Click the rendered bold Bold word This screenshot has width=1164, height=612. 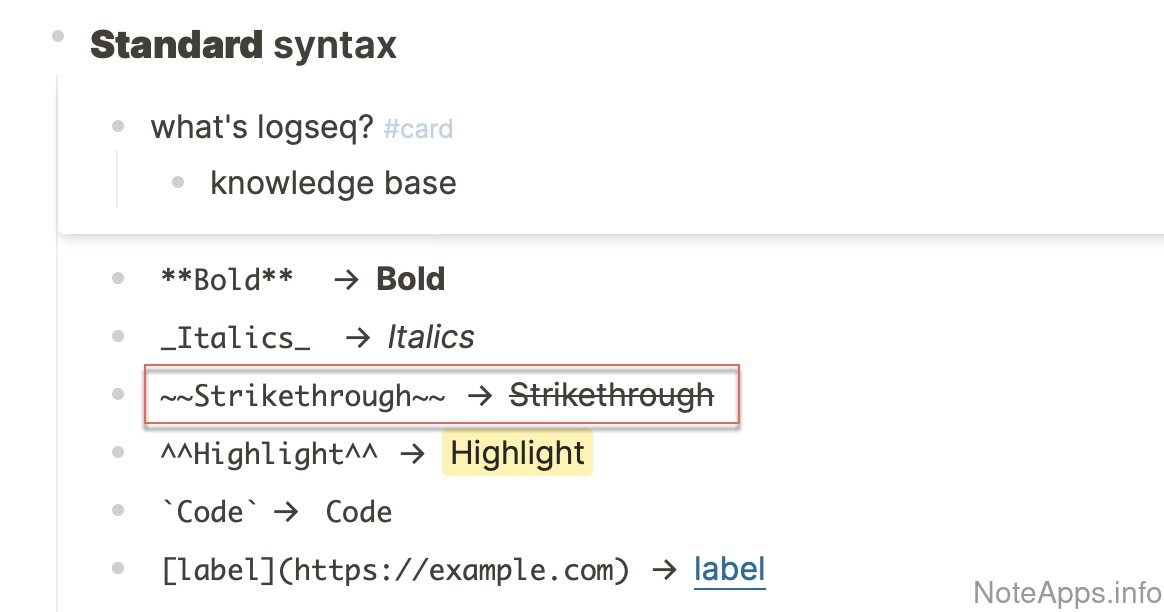click(410, 279)
